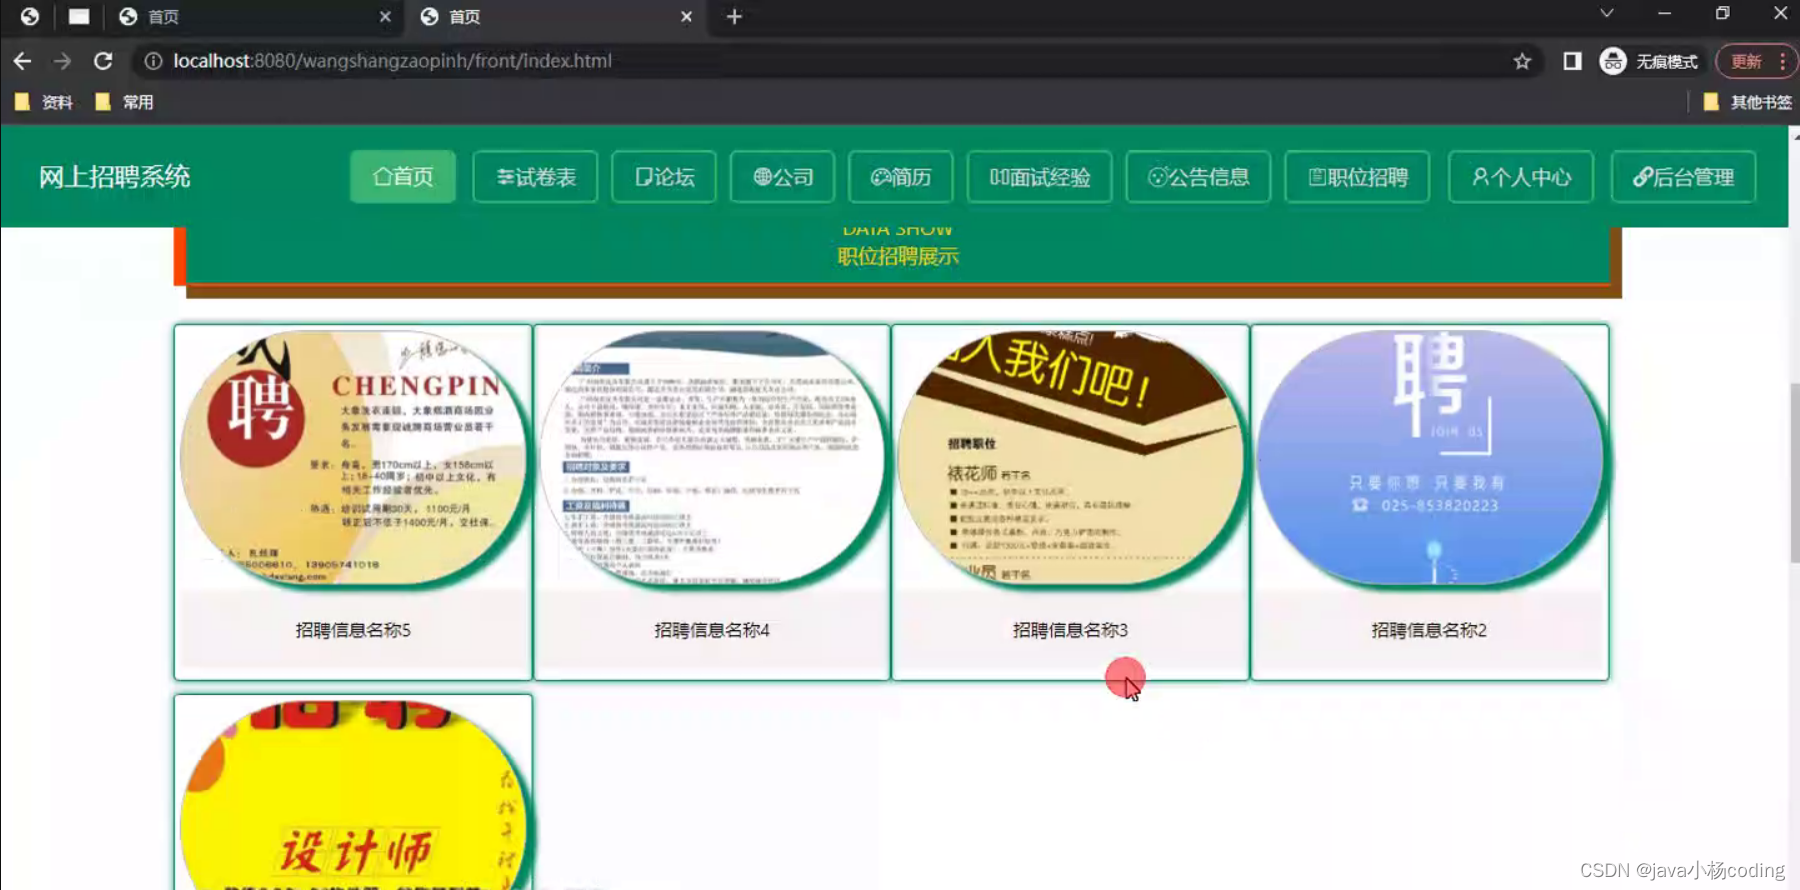Reload the page with the refresh icon
The width and height of the screenshot is (1800, 890).
[103, 61]
